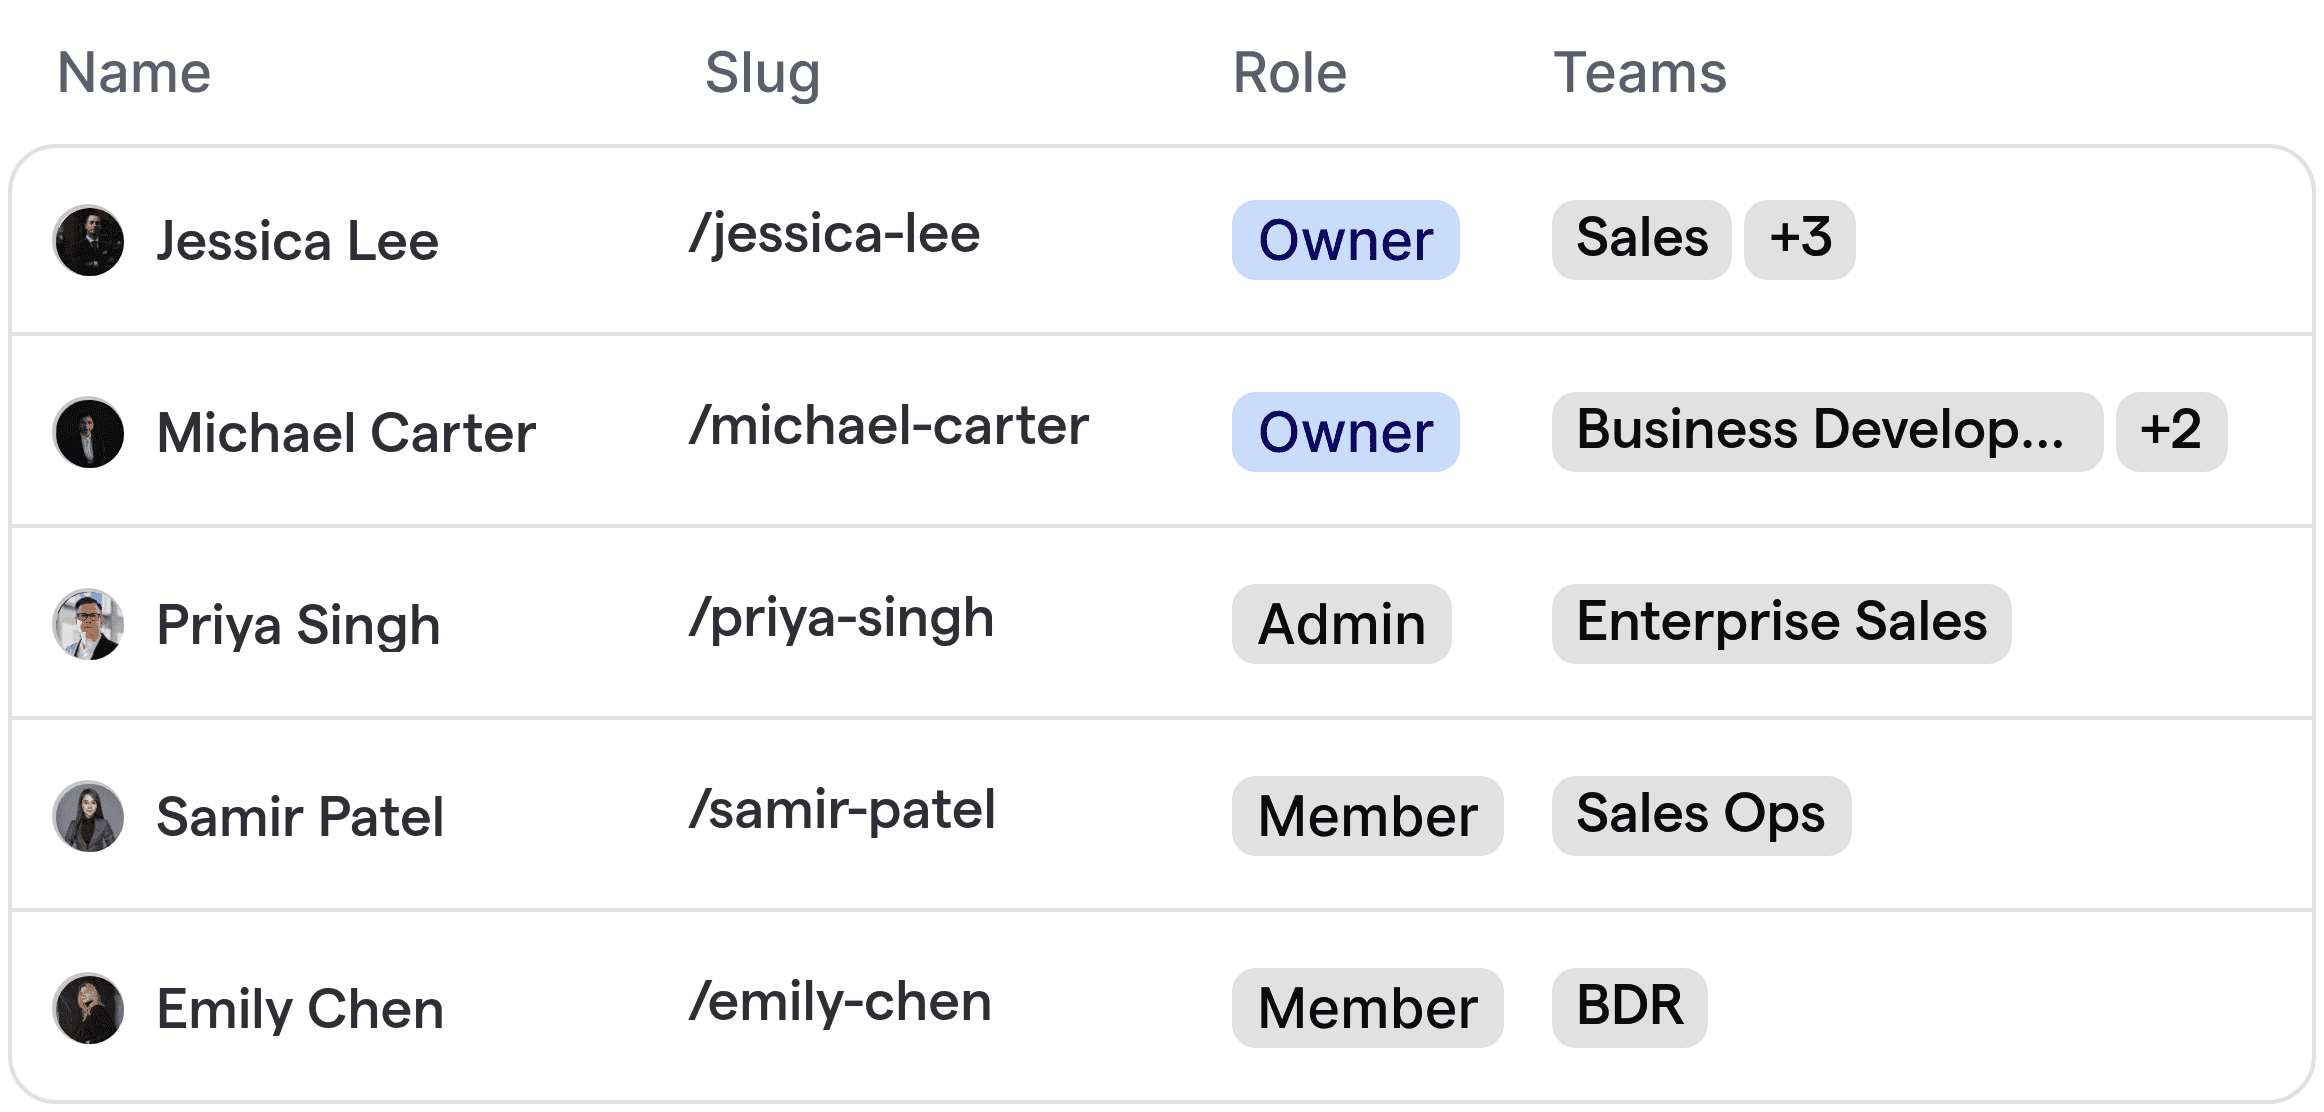Screen dimensions: 2324x1112
Task: Select the Admin role badge for Priya Singh
Action: [1341, 624]
